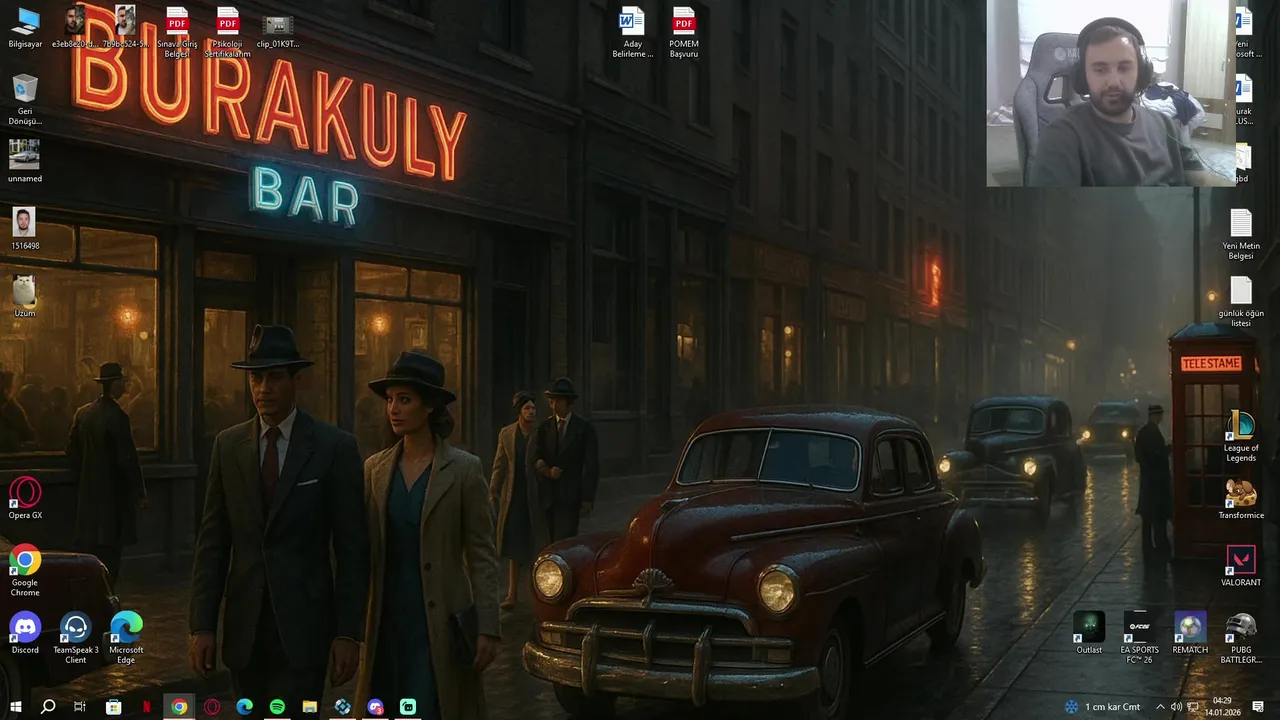Open Edge browser from taskbar

pos(244,707)
